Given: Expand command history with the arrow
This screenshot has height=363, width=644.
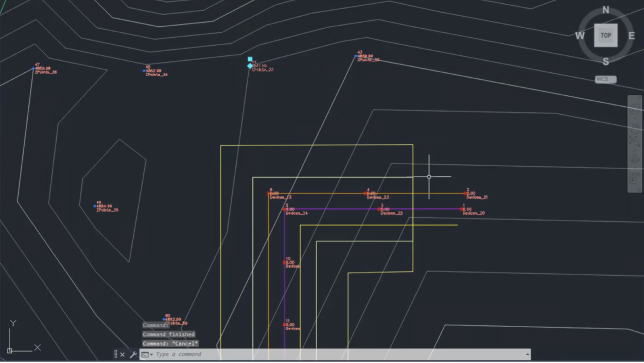Looking at the screenshot, I should coord(527,354).
